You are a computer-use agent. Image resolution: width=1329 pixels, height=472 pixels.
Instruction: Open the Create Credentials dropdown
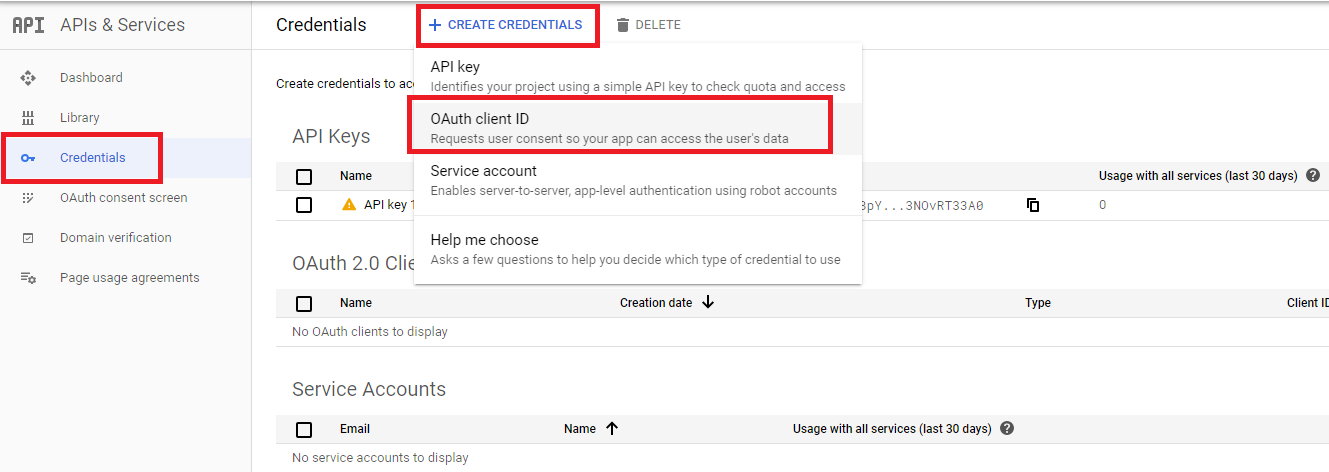tap(505, 25)
